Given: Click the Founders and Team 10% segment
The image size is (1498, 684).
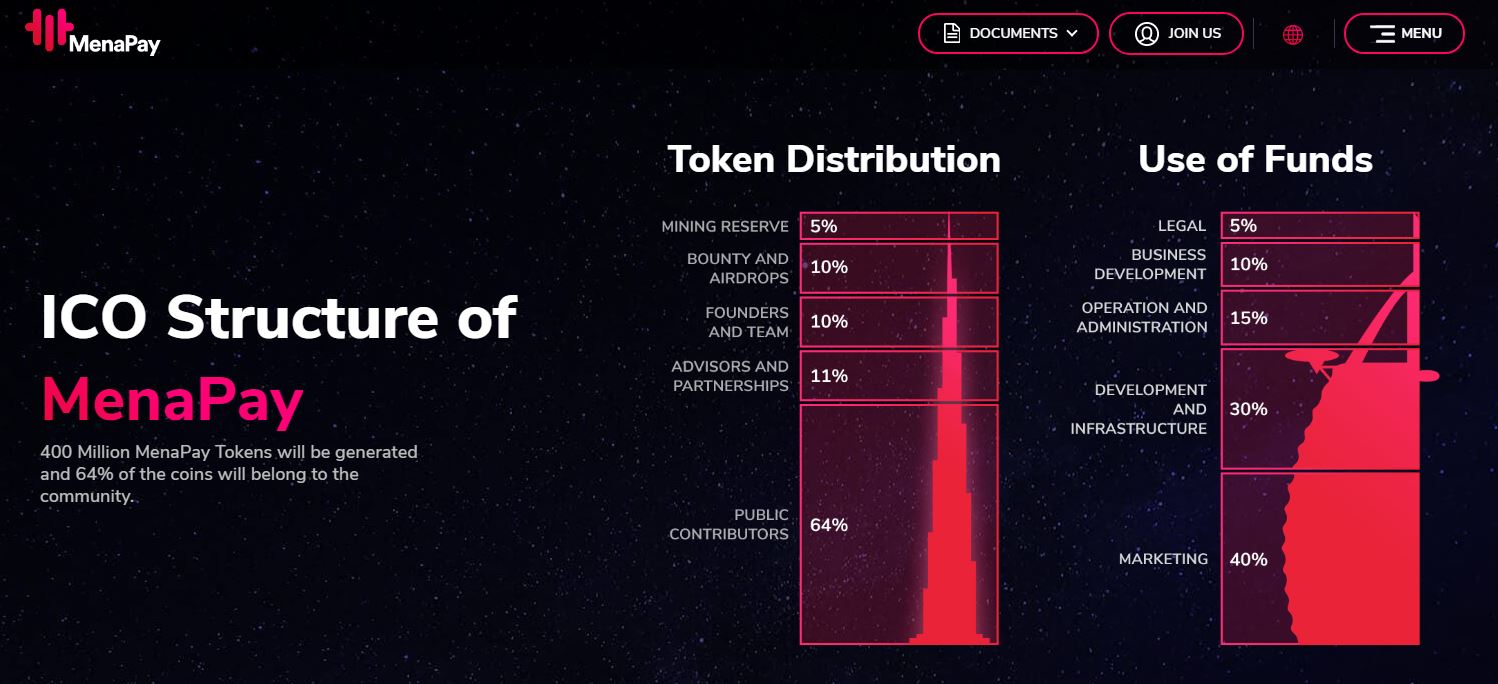Looking at the screenshot, I should (899, 322).
